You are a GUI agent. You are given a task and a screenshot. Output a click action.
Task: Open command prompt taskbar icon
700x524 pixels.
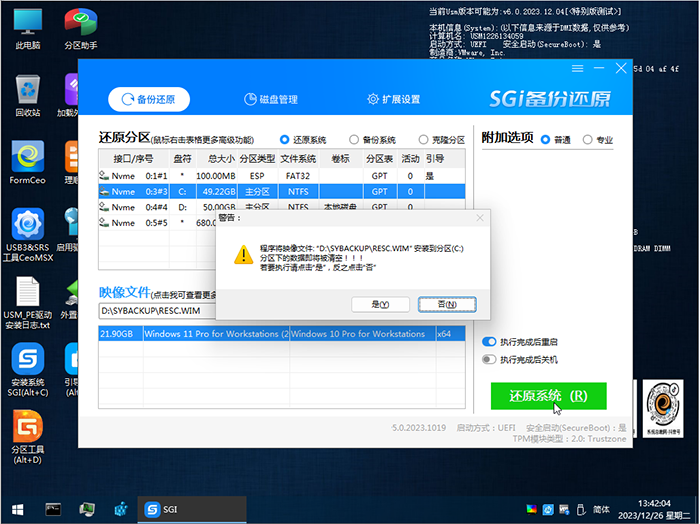click(53, 509)
